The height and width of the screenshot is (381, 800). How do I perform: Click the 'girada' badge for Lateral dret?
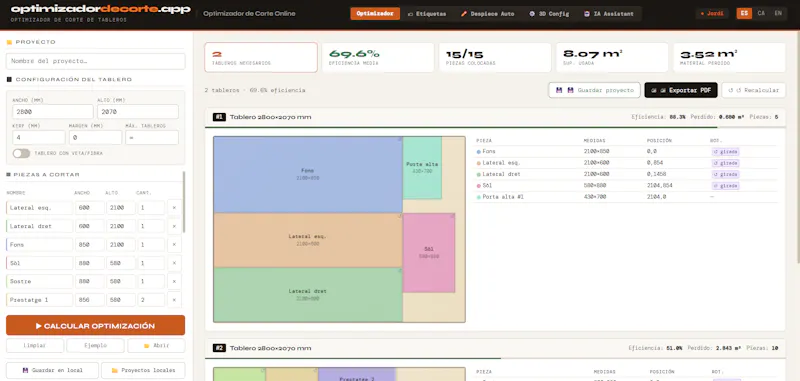click(726, 174)
